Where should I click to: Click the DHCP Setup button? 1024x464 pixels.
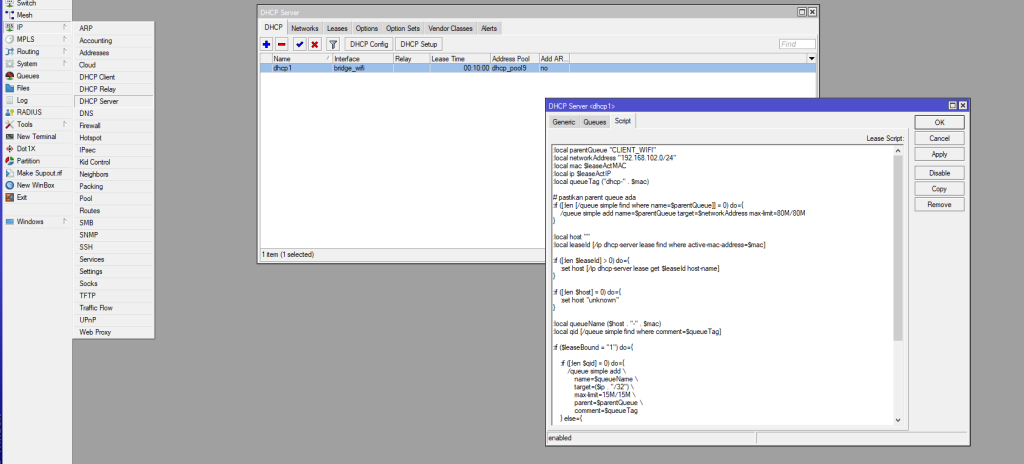click(x=419, y=44)
